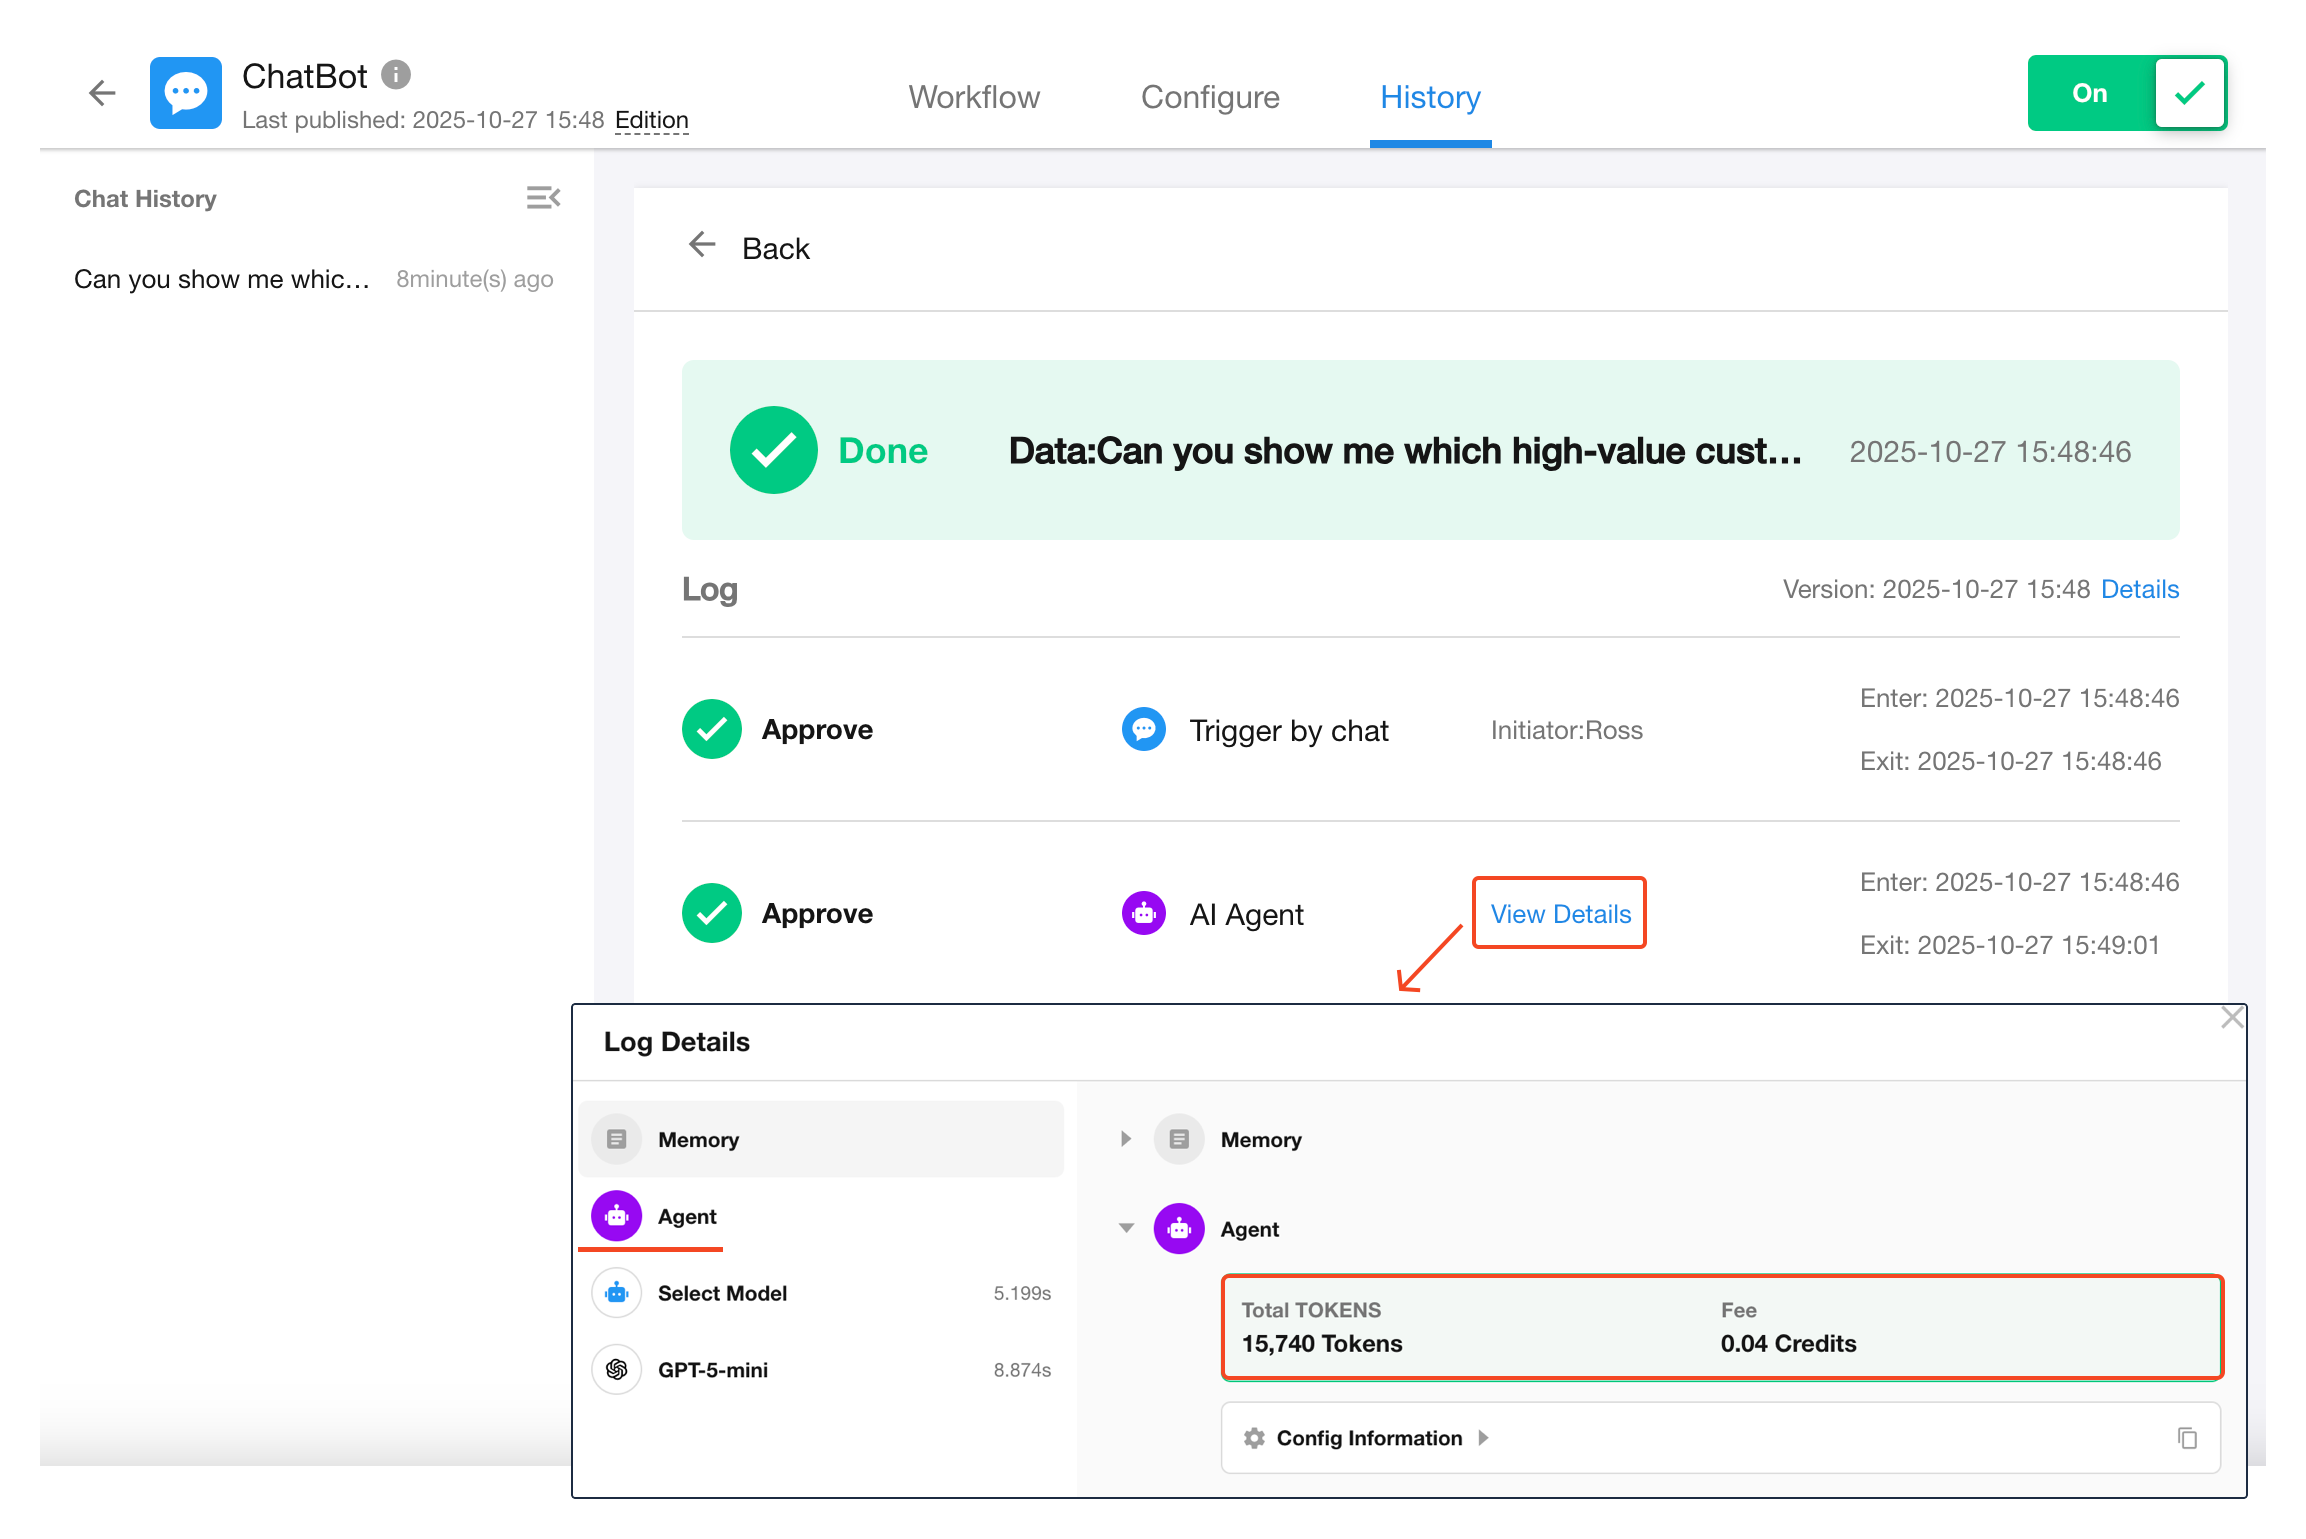Click the View Details link
The image size is (2306, 1539).
pyautogui.click(x=1560, y=913)
